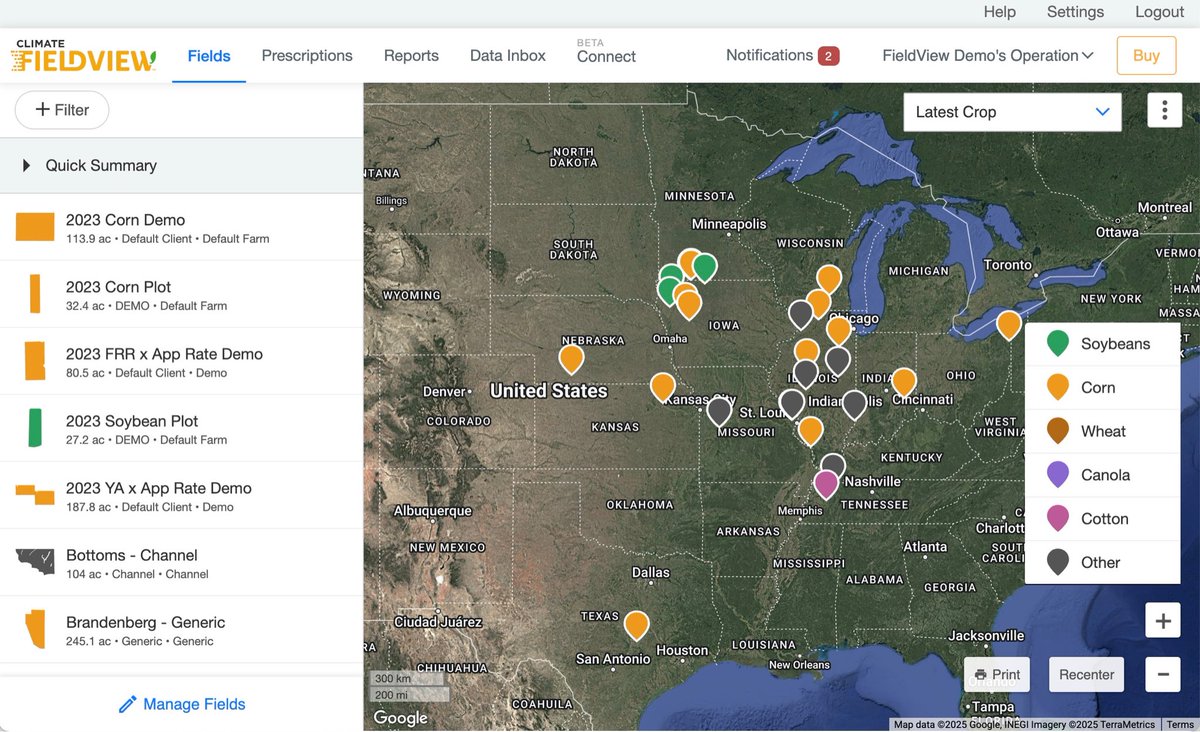
Task: Click the Filter button
Action: click(62, 110)
